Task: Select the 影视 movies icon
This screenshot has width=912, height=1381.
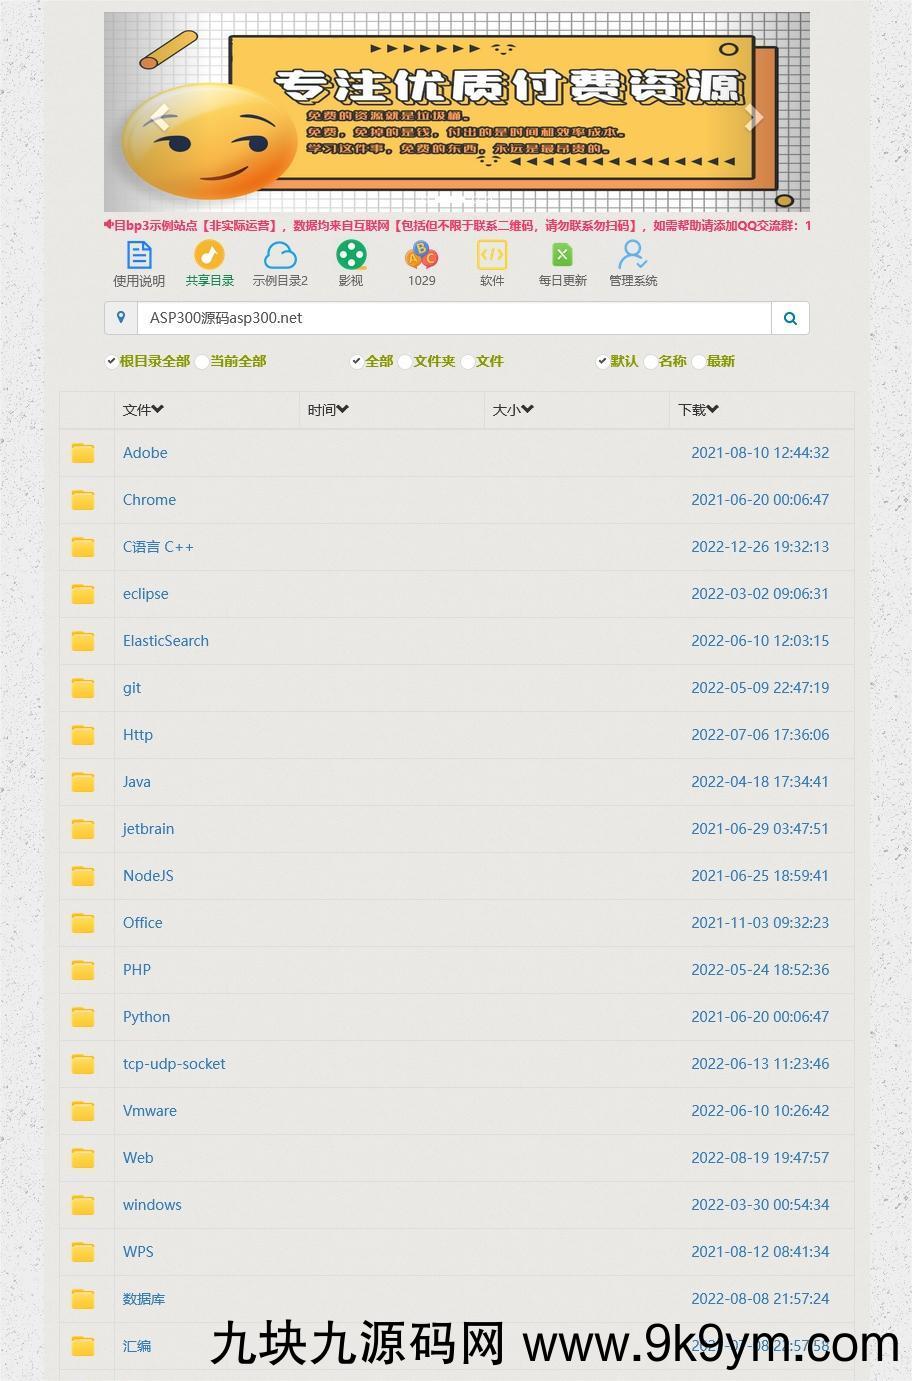Action: click(351, 263)
